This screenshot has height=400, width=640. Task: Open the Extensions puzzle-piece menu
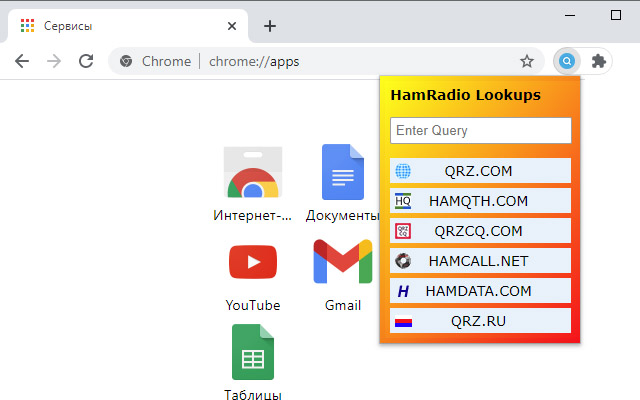pos(598,61)
